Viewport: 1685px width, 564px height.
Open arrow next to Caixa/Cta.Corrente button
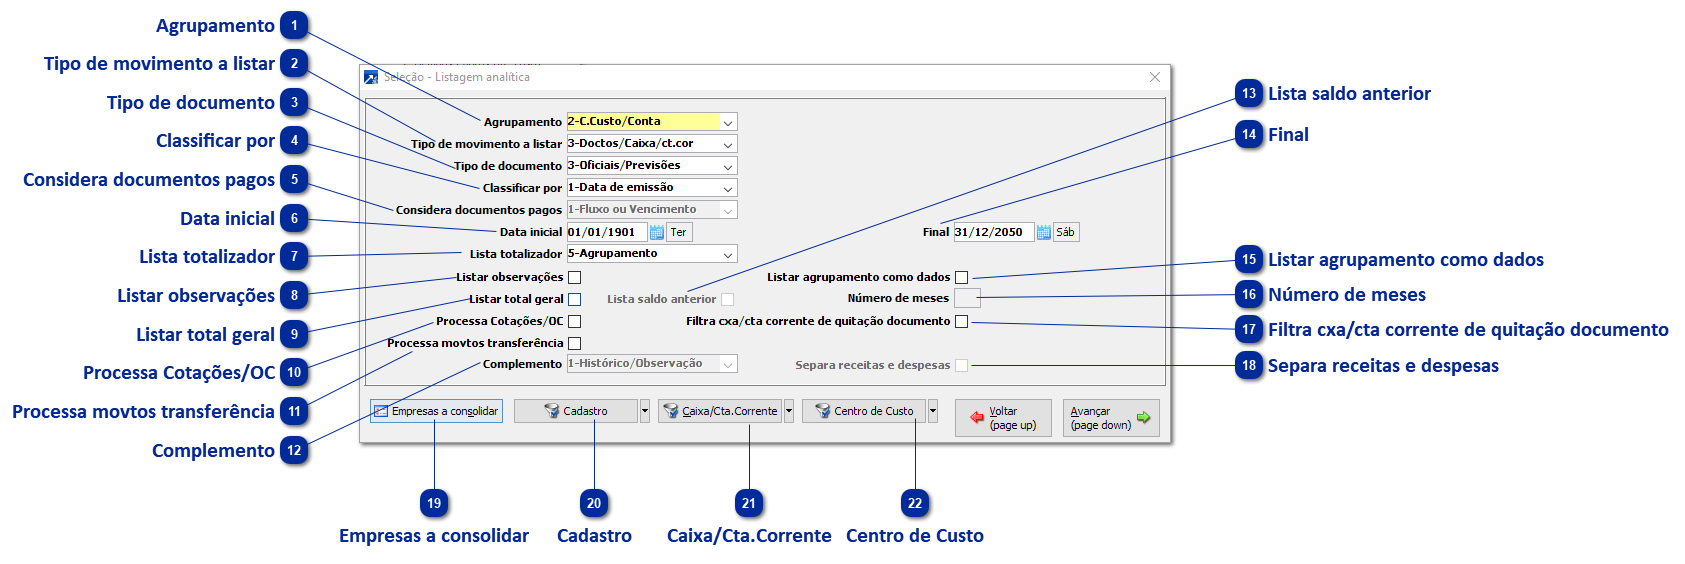point(789,411)
